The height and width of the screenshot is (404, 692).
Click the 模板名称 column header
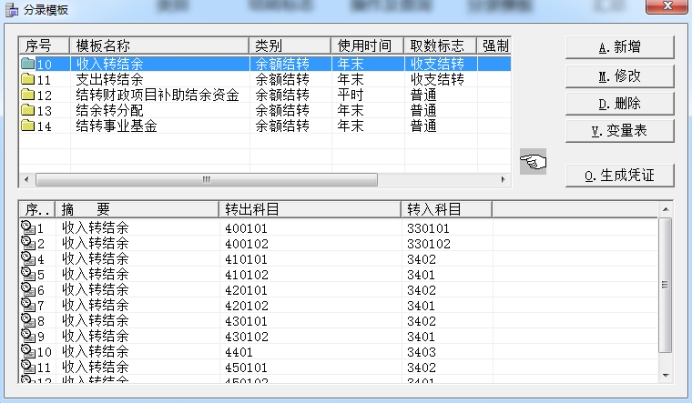(x=159, y=45)
